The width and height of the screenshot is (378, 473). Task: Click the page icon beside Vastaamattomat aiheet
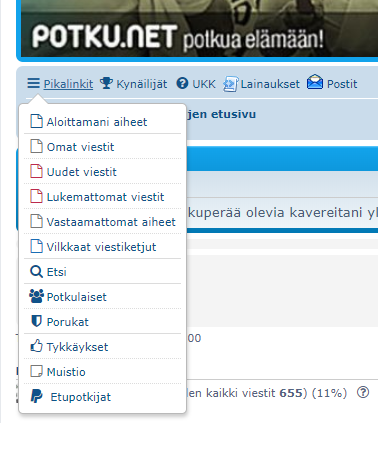(x=36, y=221)
